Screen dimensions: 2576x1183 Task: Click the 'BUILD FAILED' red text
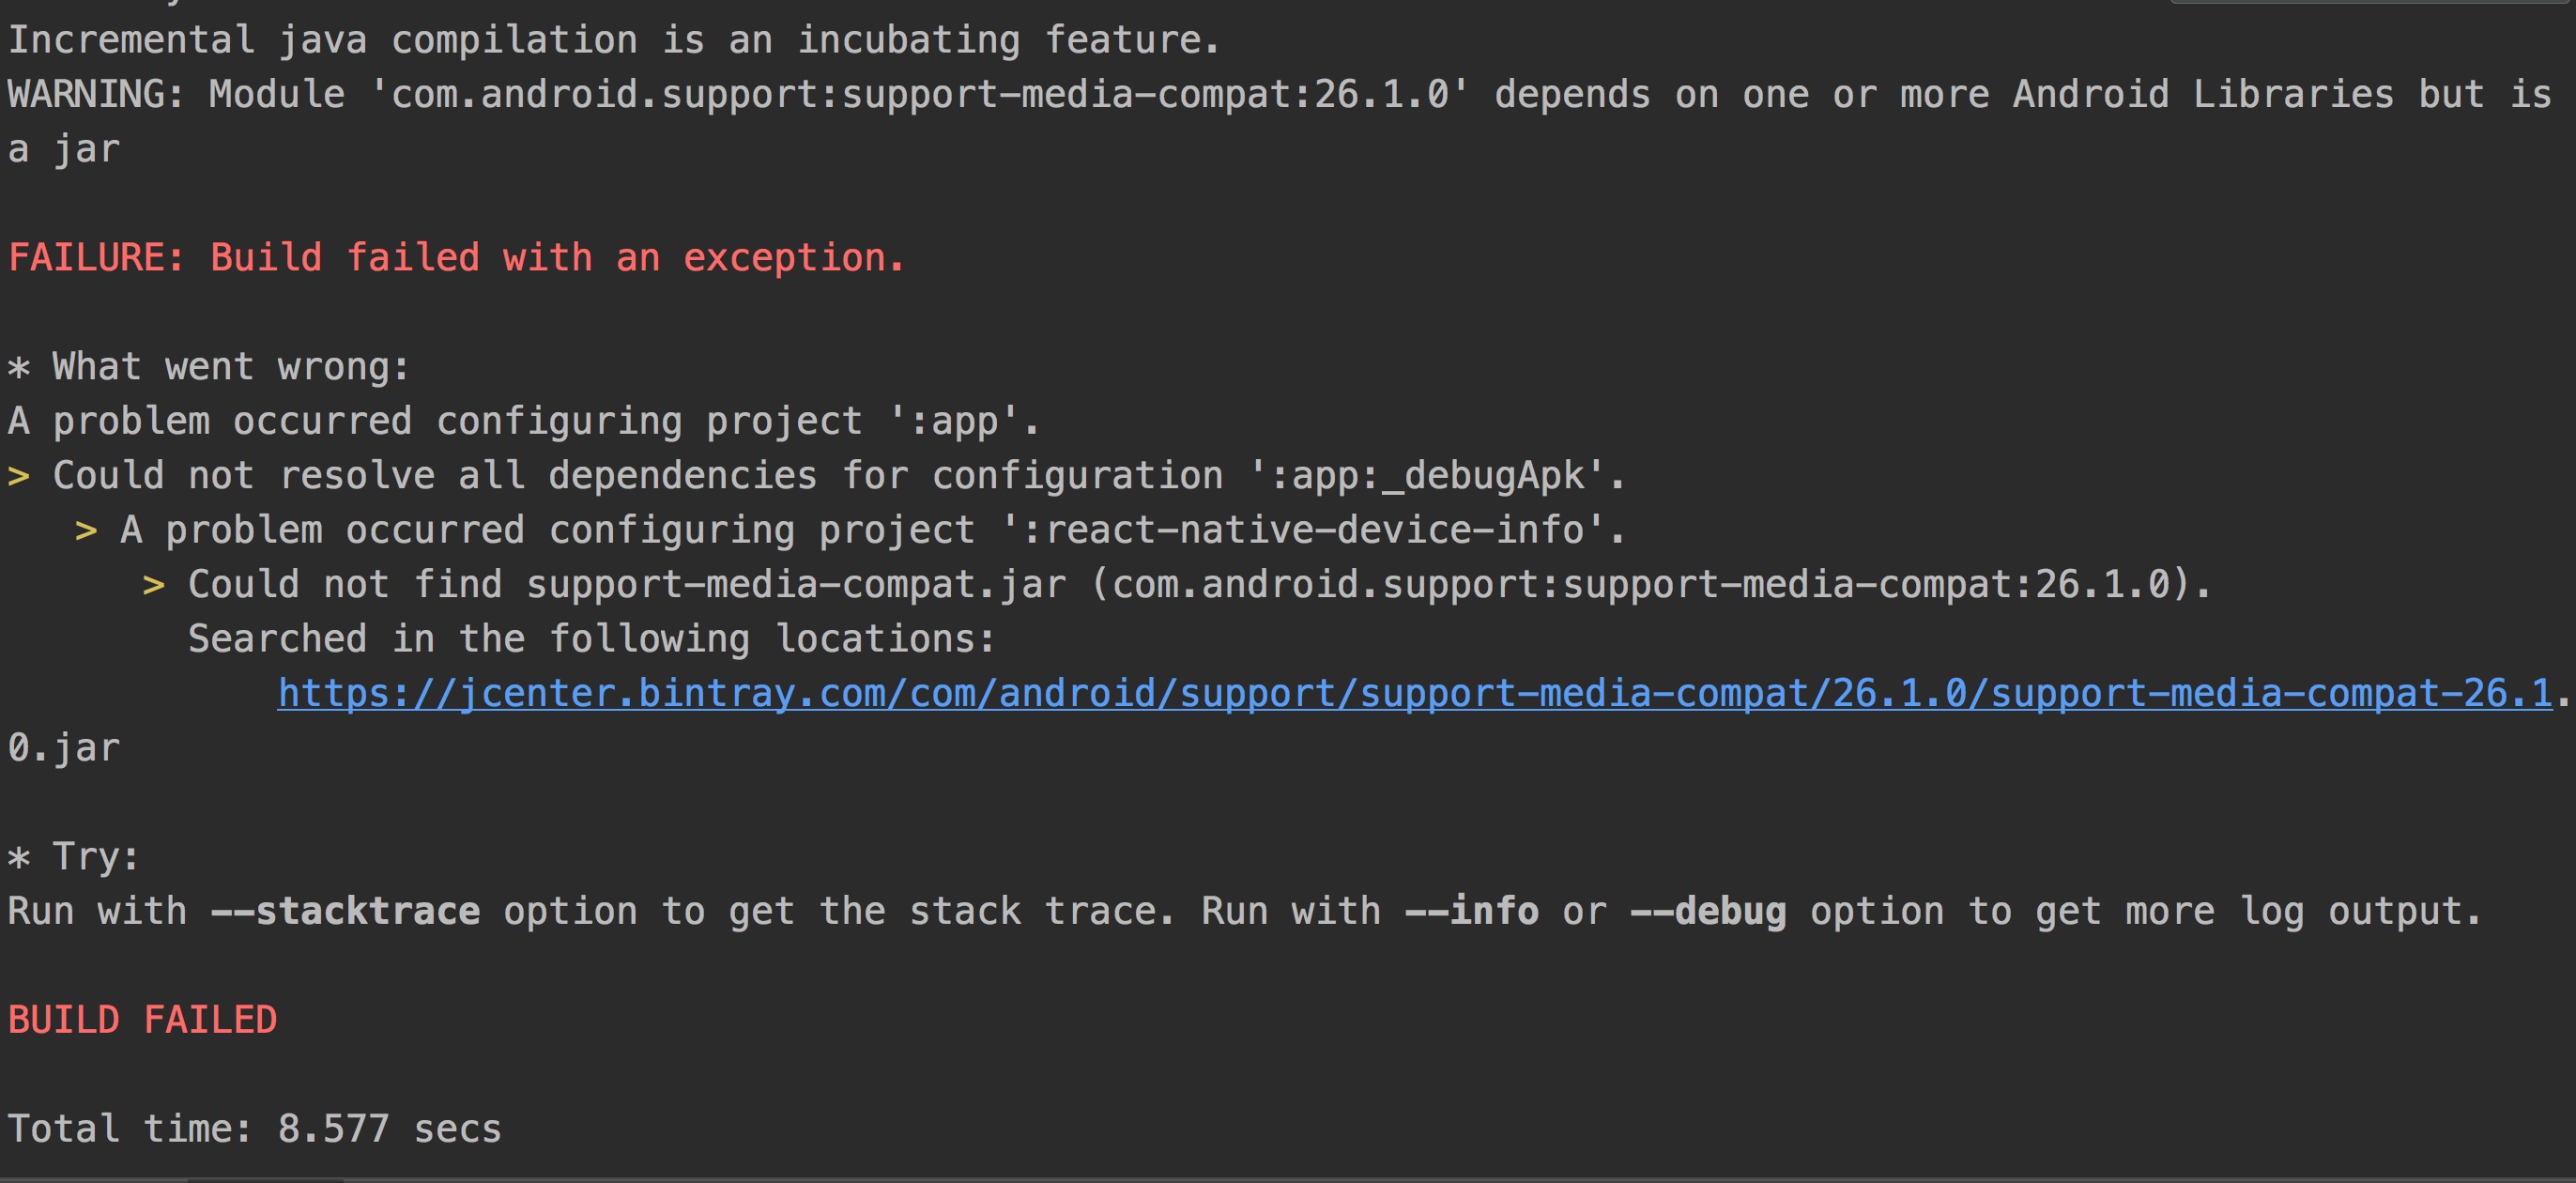click(142, 1019)
